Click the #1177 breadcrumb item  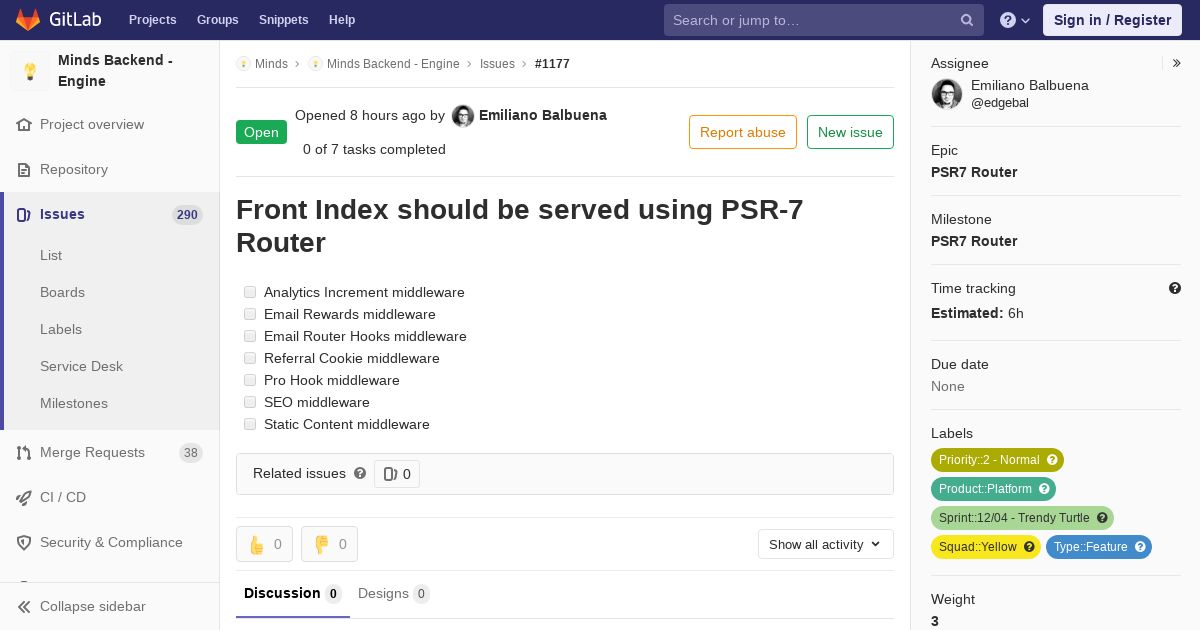552,64
